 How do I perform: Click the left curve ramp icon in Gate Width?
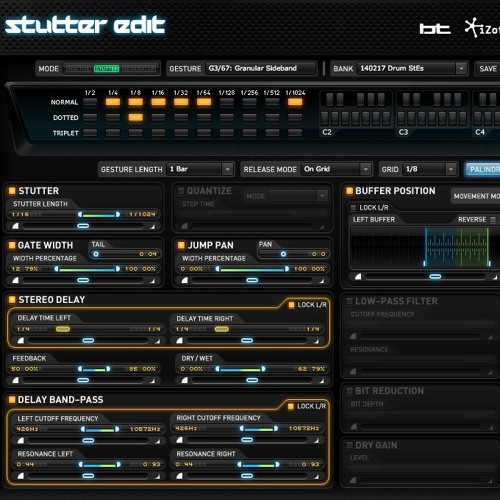tap(15, 280)
